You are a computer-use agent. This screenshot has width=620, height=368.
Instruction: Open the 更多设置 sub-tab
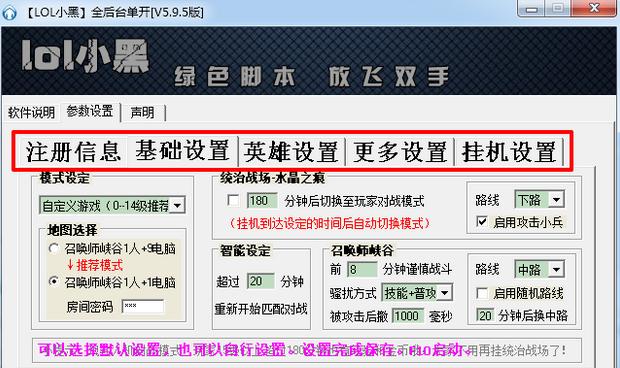pyautogui.click(x=400, y=152)
